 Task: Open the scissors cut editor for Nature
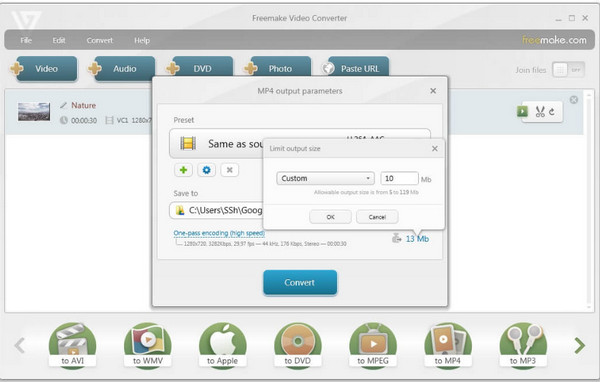540,112
